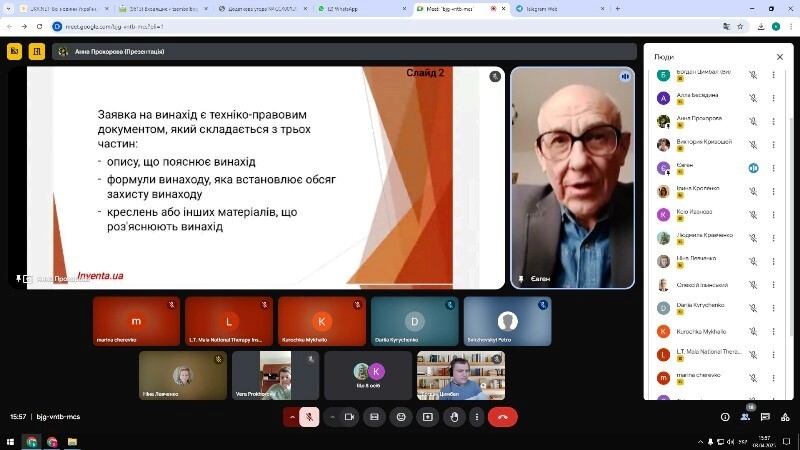The width and height of the screenshot is (800, 450).
Task: Leave the call with the red hang-up button
Action: coord(503,417)
